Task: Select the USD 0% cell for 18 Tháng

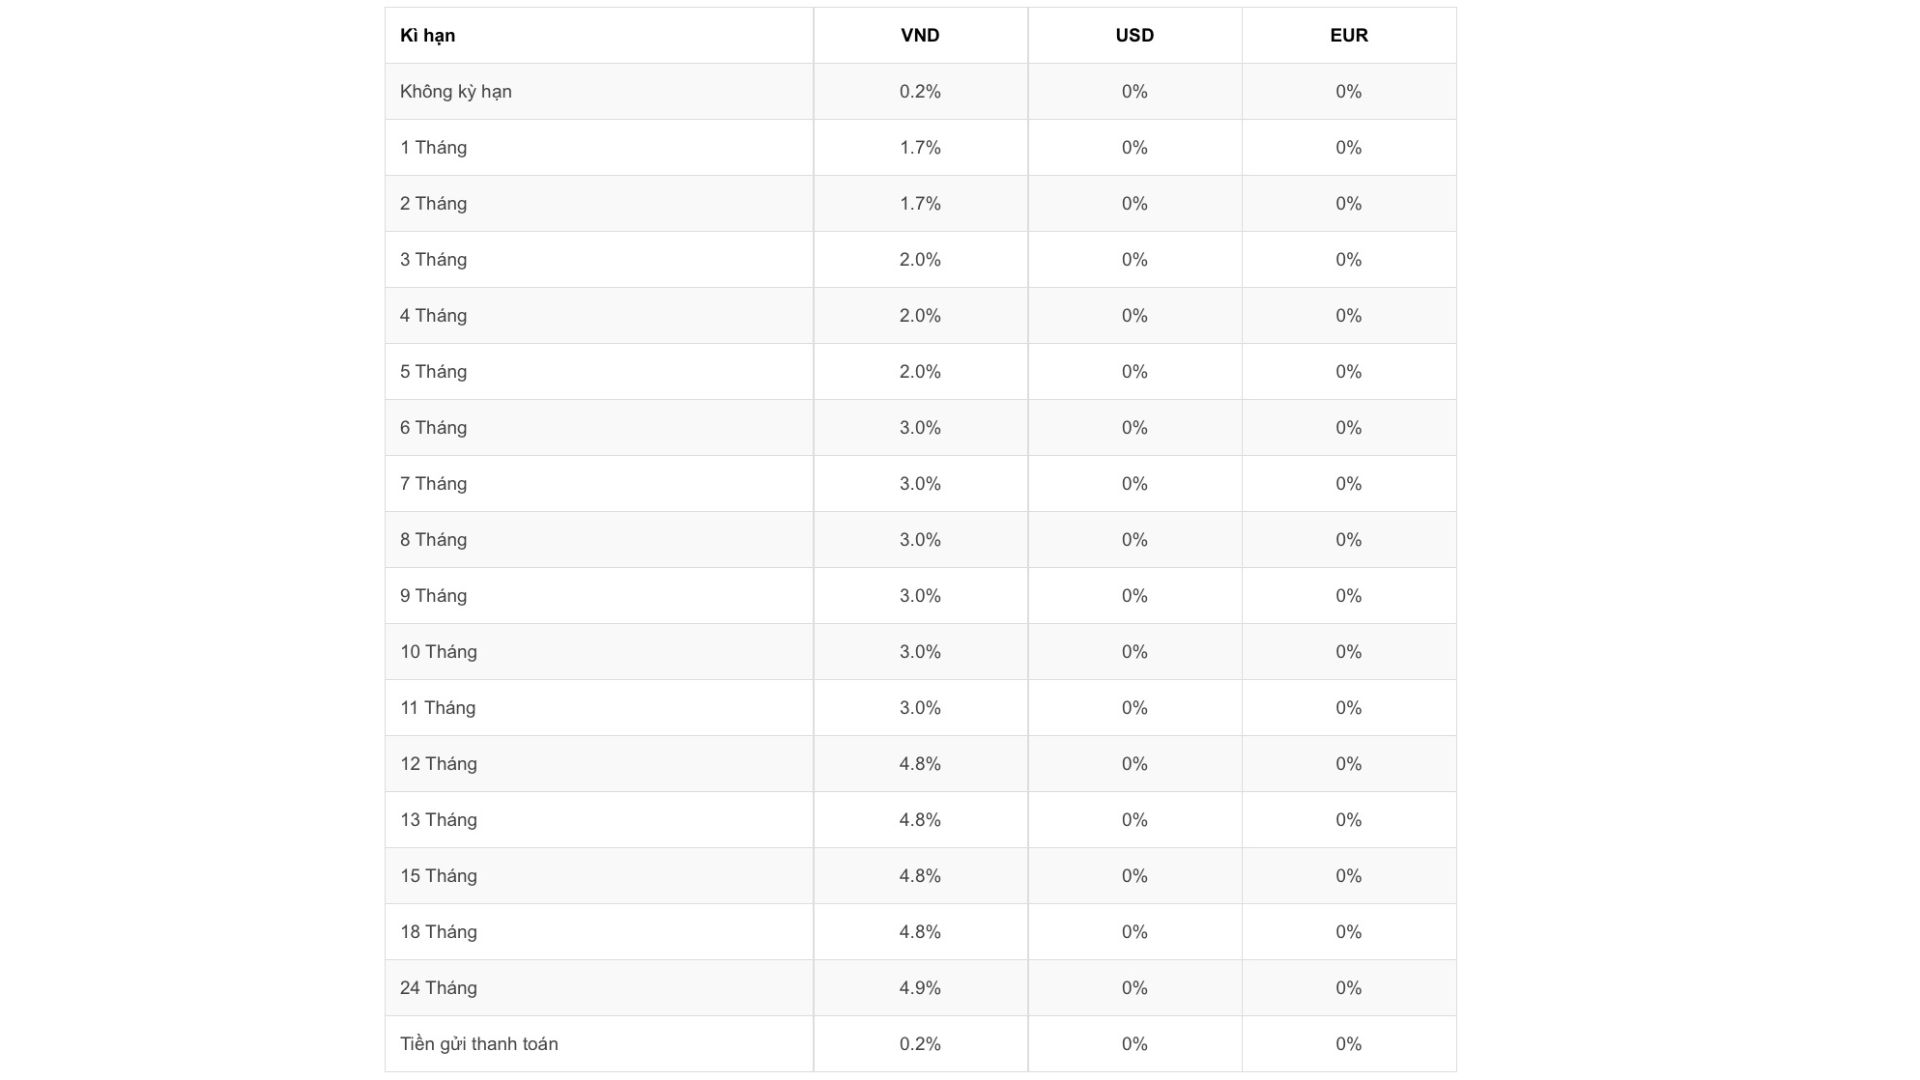Action: point(1134,931)
